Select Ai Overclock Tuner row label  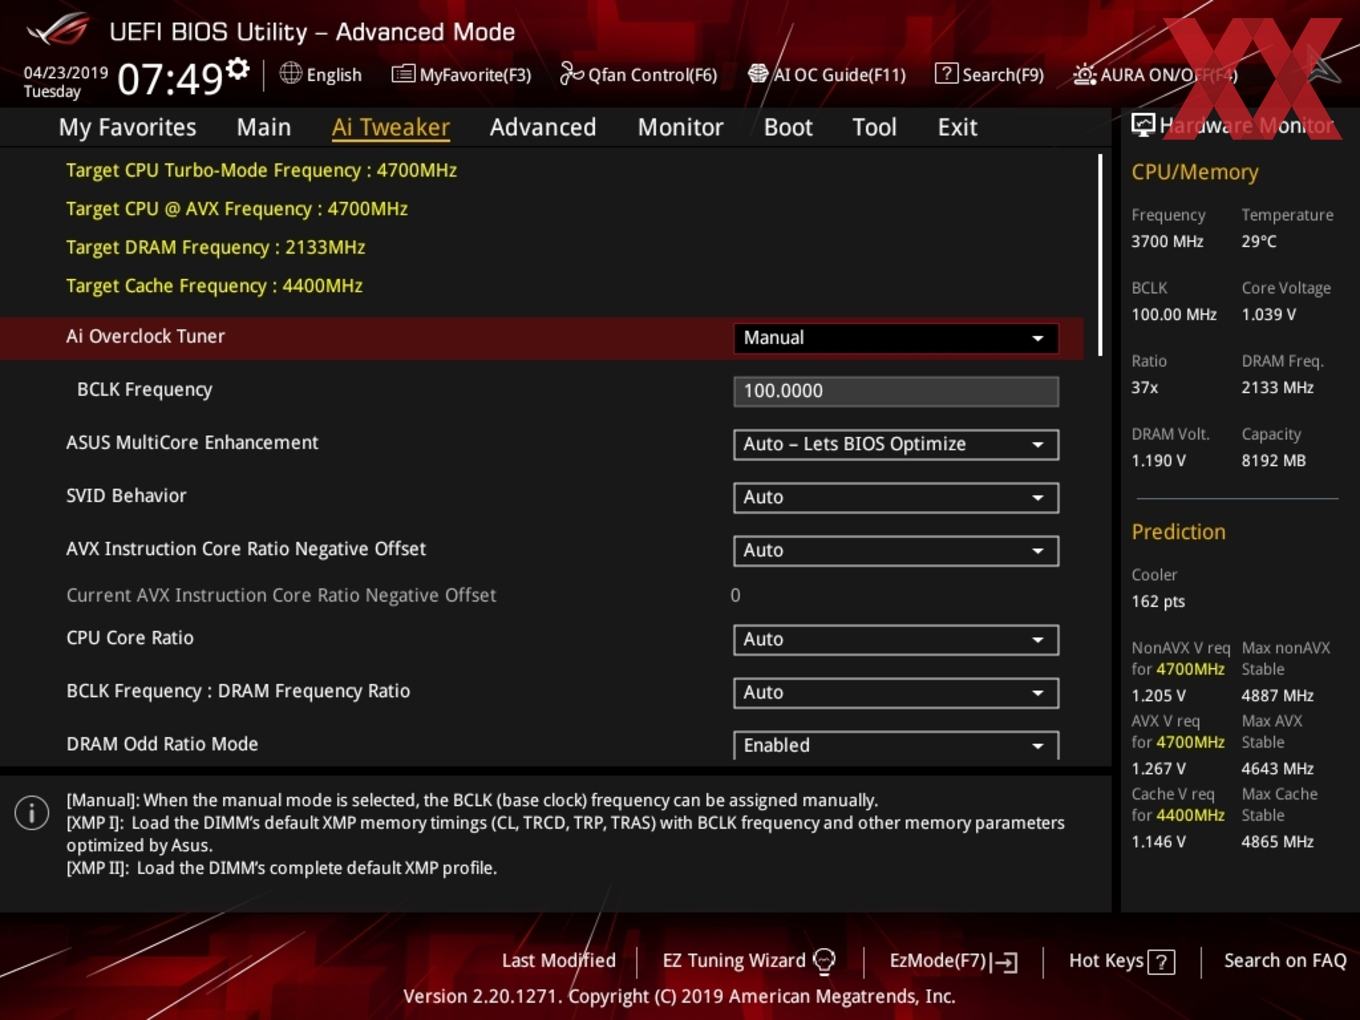coord(145,336)
